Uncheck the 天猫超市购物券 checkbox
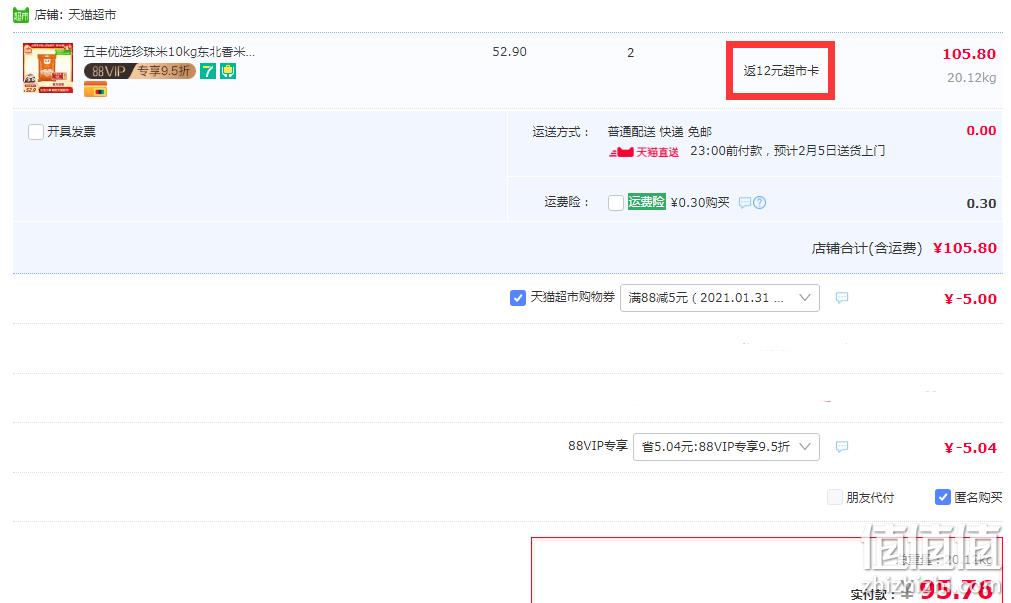This screenshot has width=1011, height=603. [518, 298]
